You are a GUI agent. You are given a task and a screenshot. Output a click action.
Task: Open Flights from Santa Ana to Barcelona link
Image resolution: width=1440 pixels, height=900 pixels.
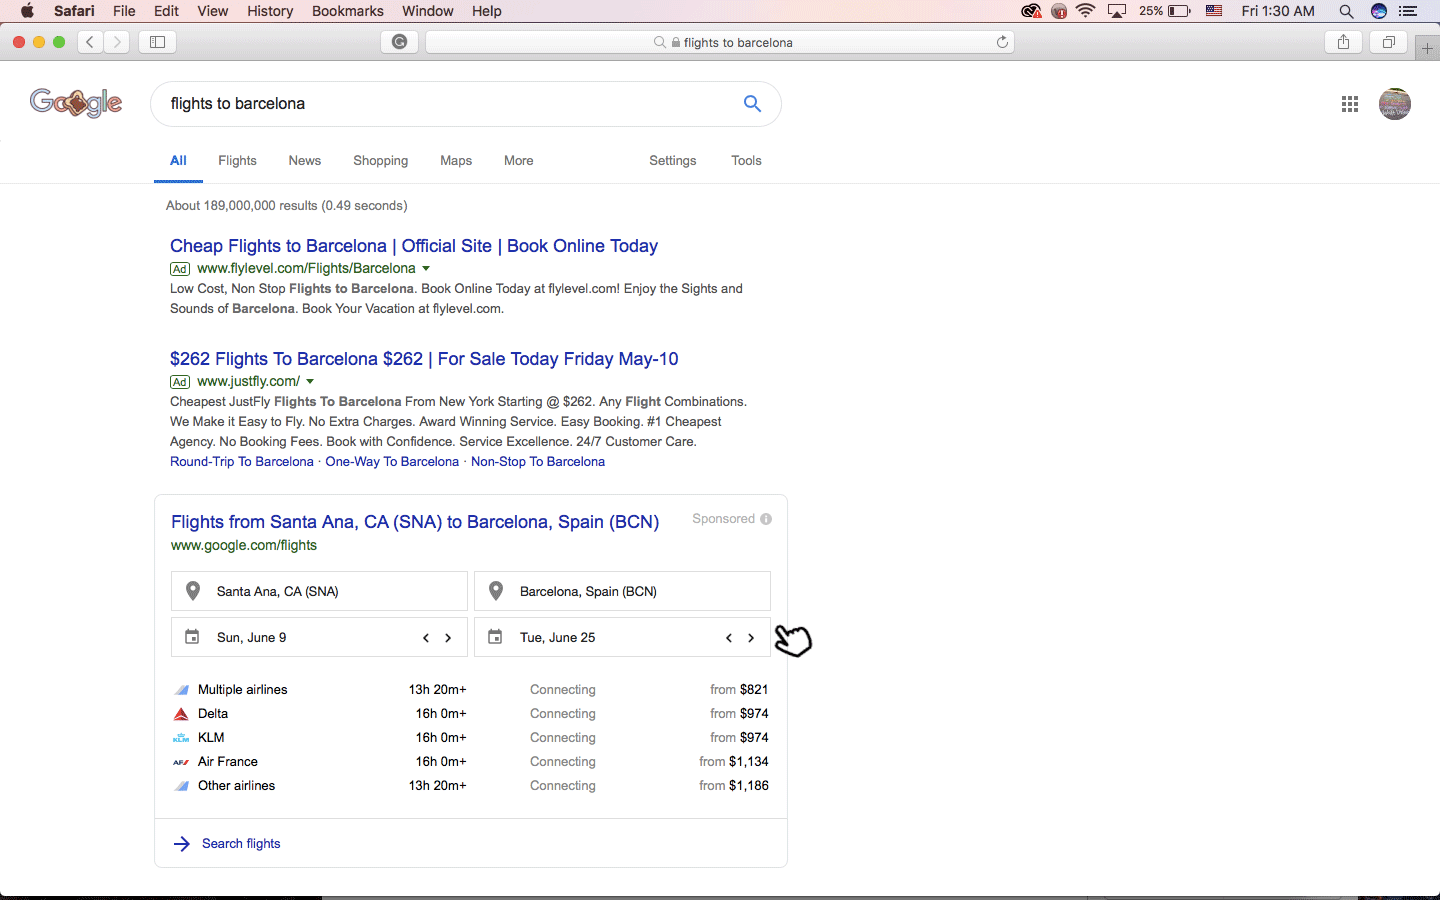(x=415, y=522)
